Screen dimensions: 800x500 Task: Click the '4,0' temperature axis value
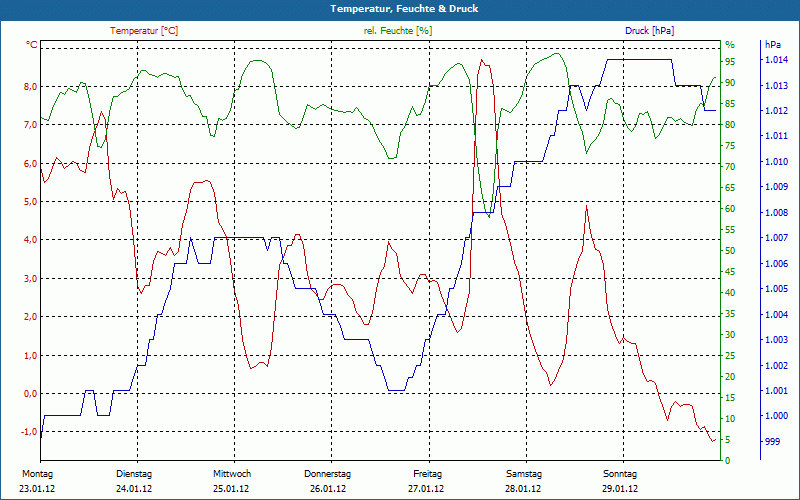(x=31, y=240)
